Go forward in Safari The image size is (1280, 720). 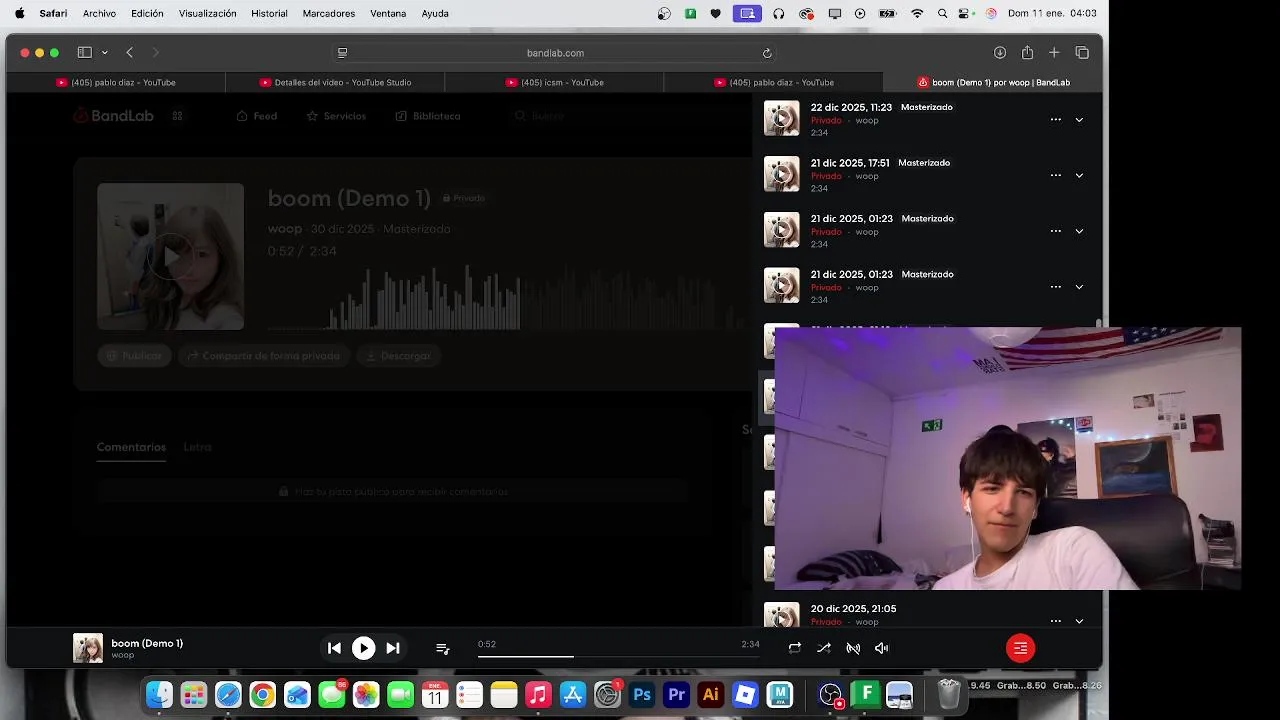coord(155,53)
